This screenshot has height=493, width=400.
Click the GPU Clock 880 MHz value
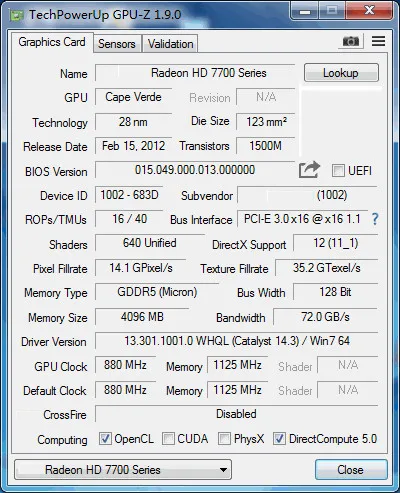[125, 365]
